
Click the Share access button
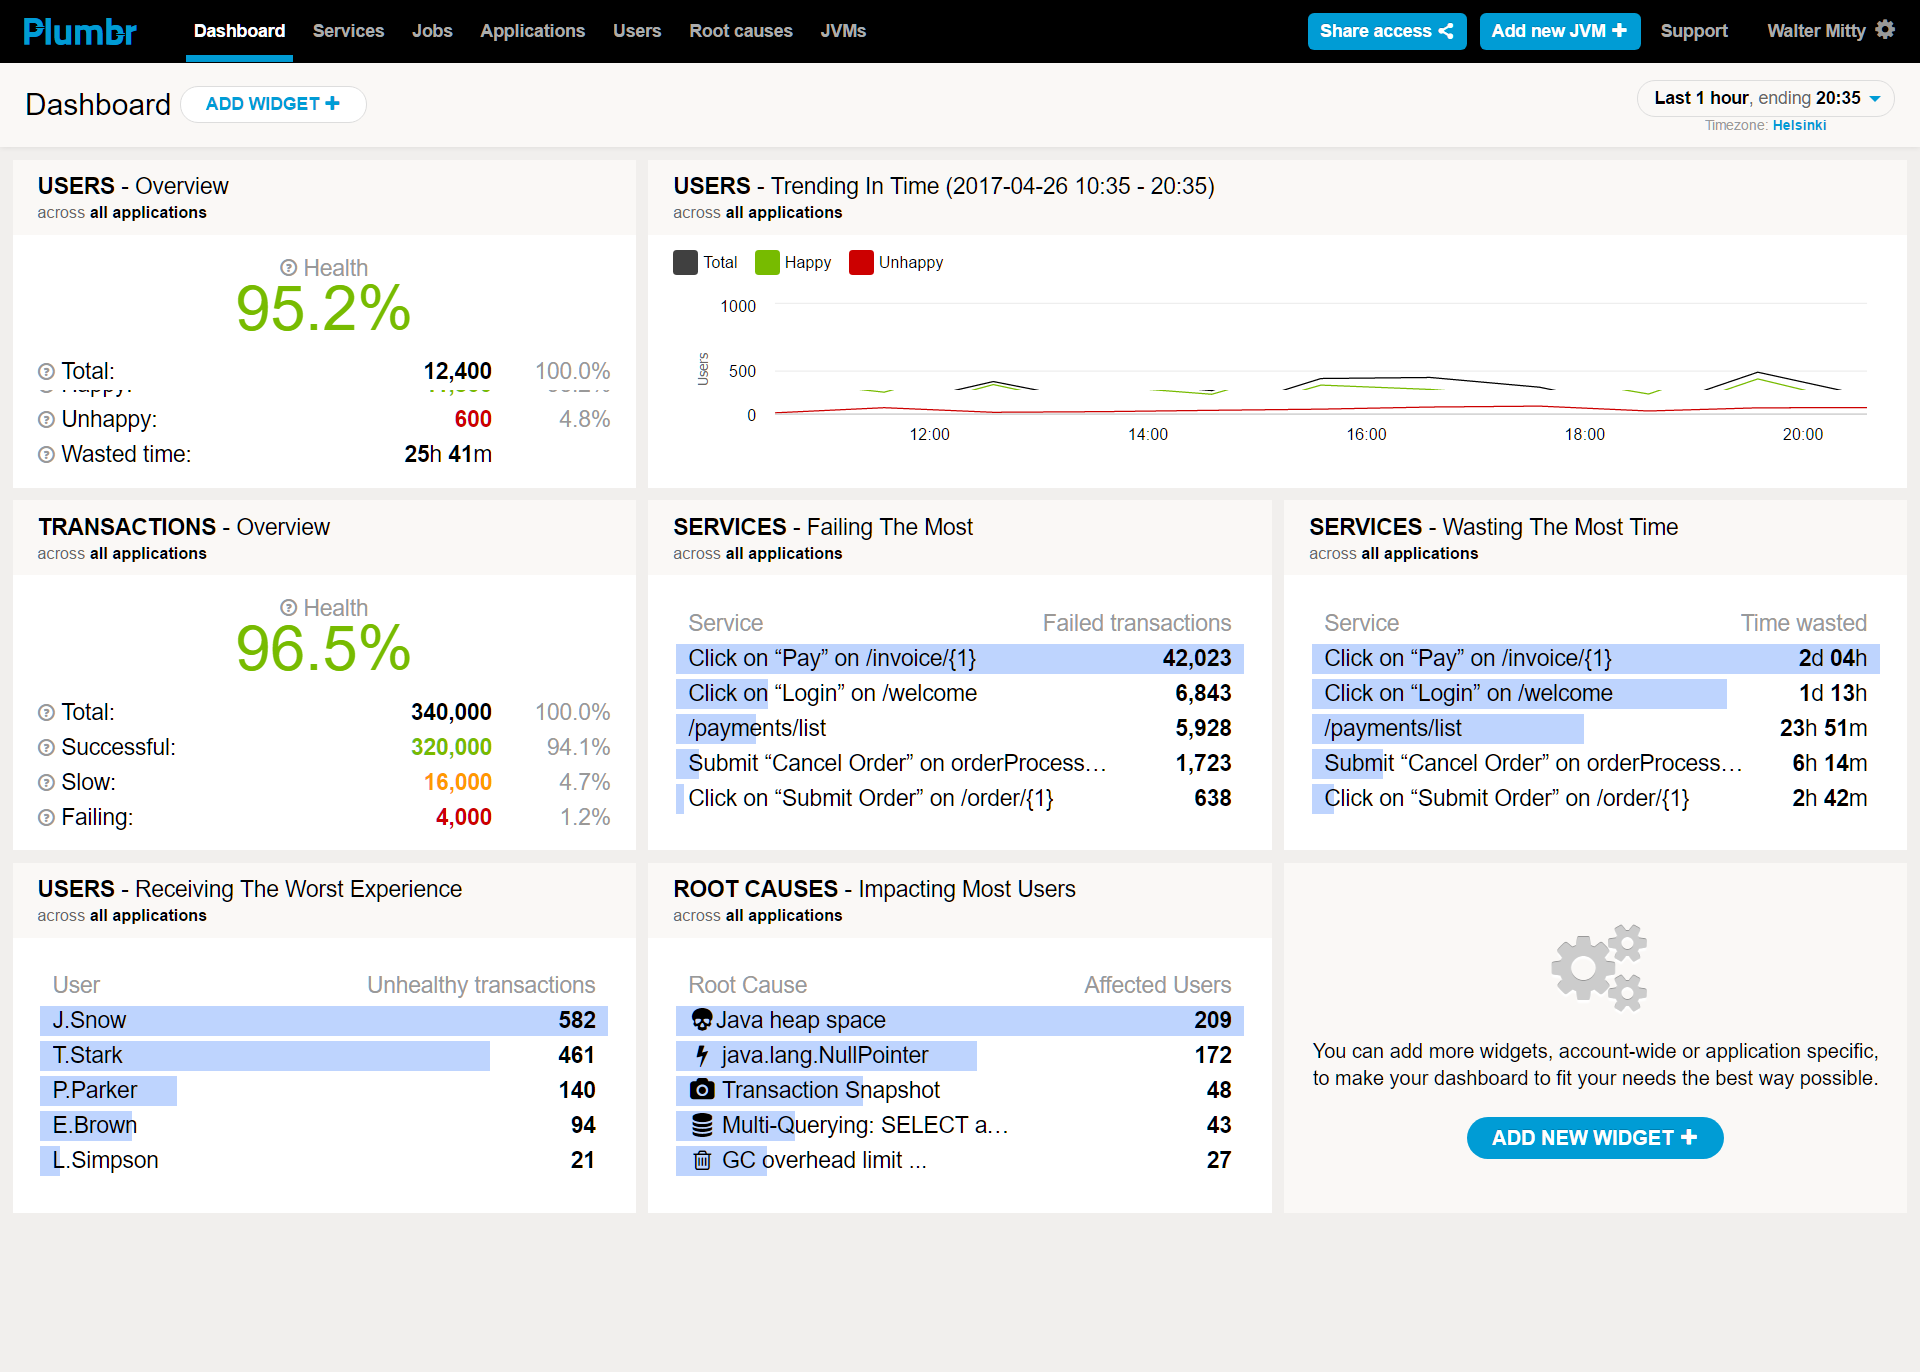pos(1386,31)
